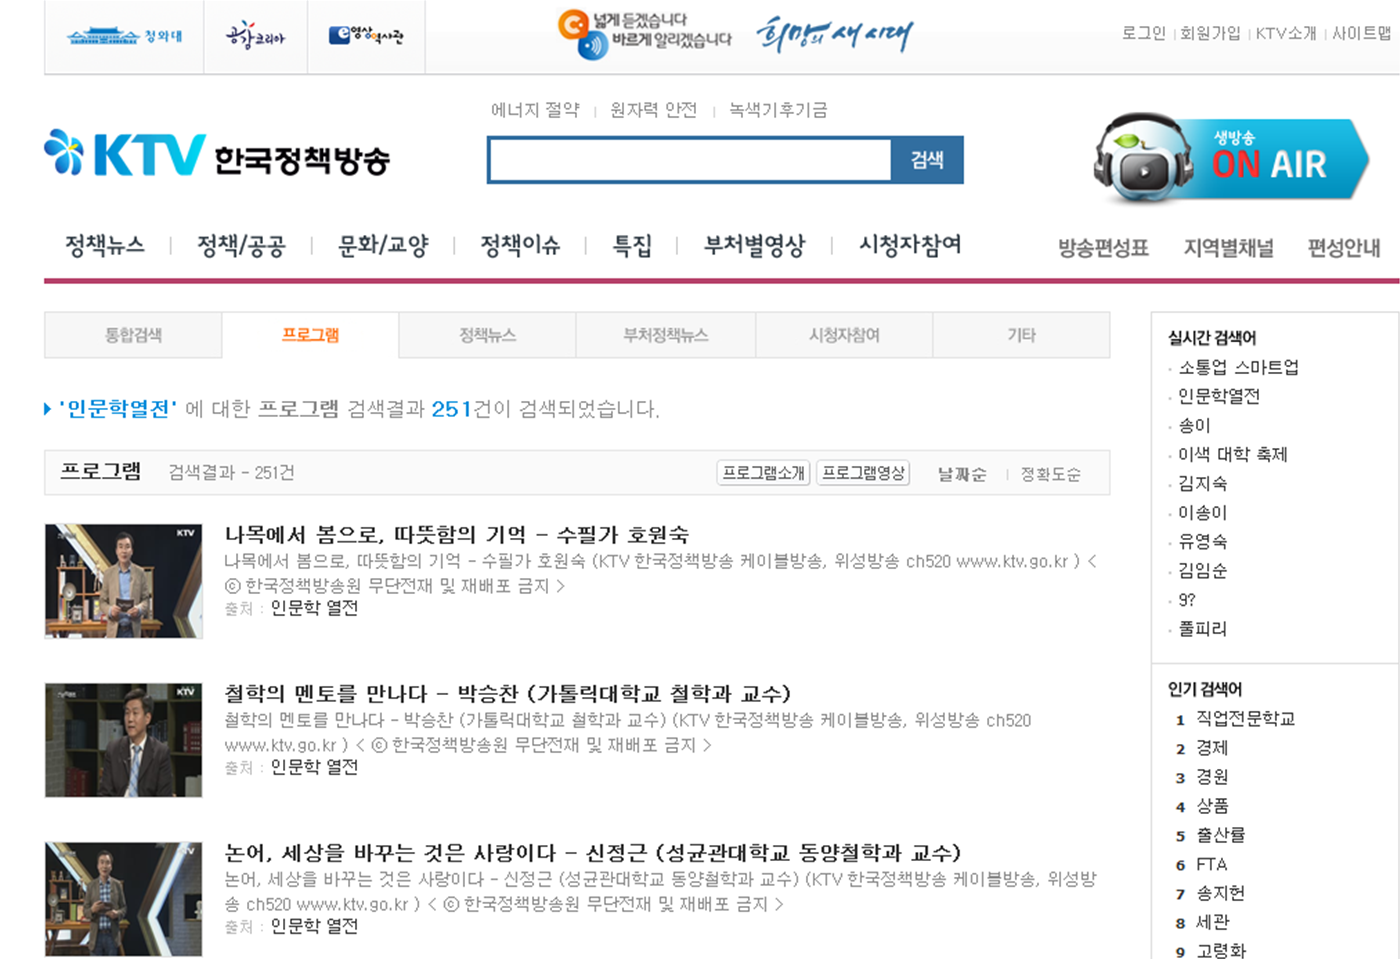Open the 부처별영상 main menu

click(x=755, y=245)
